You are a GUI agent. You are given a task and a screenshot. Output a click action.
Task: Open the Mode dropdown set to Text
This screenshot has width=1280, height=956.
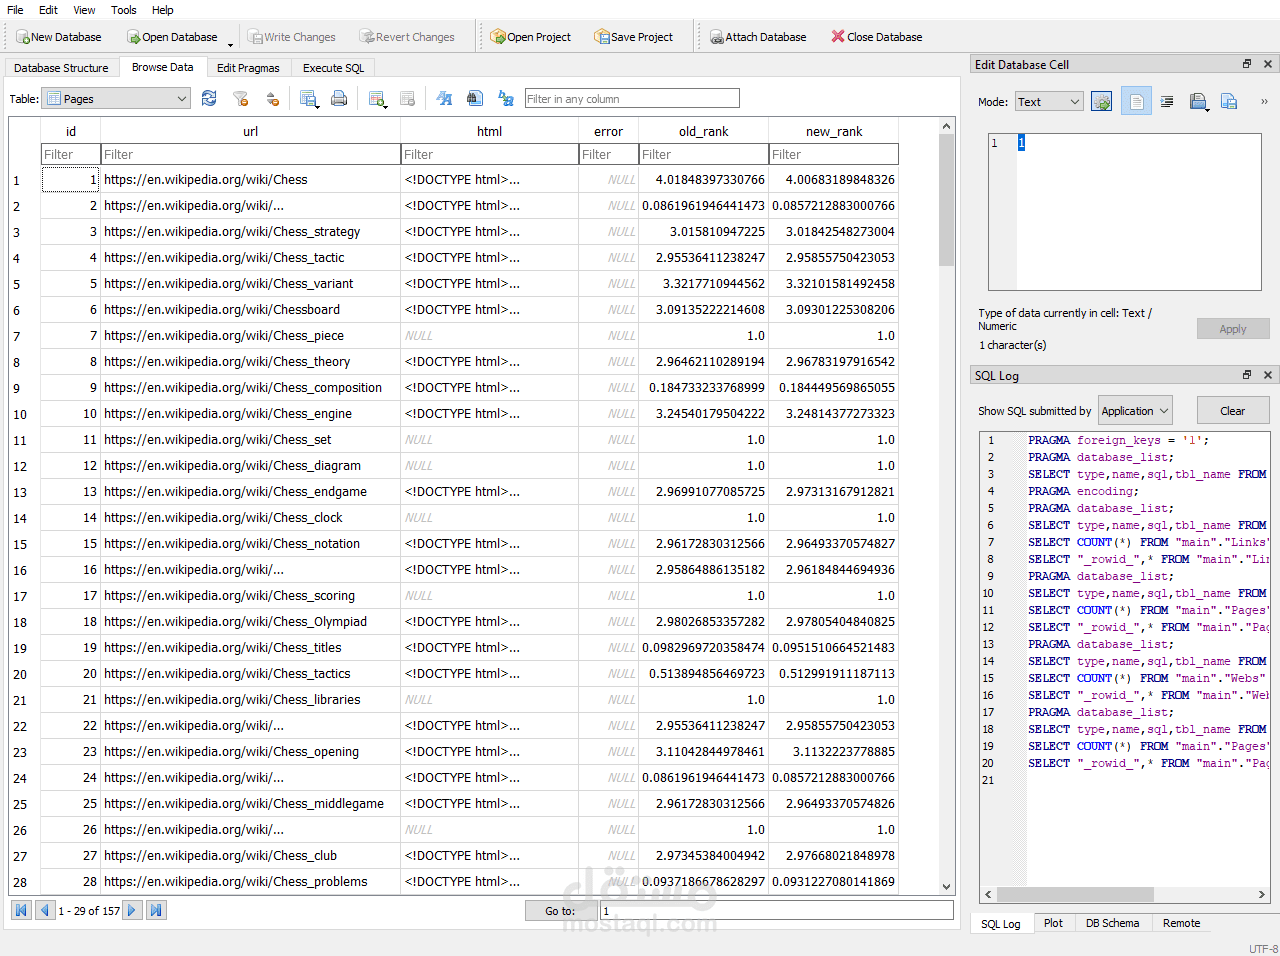pyautogui.click(x=1048, y=102)
